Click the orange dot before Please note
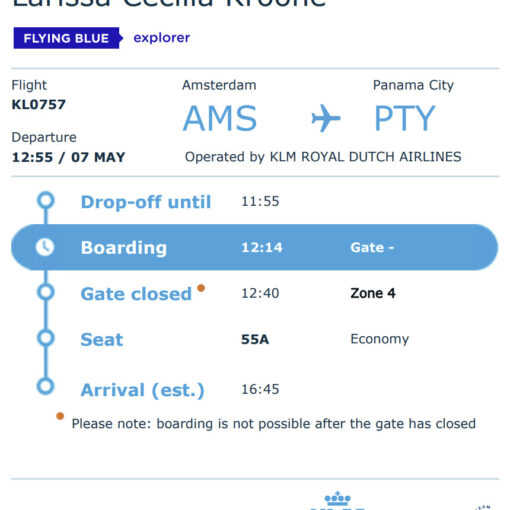Screen dimensions: 510x510 [x=60, y=416]
